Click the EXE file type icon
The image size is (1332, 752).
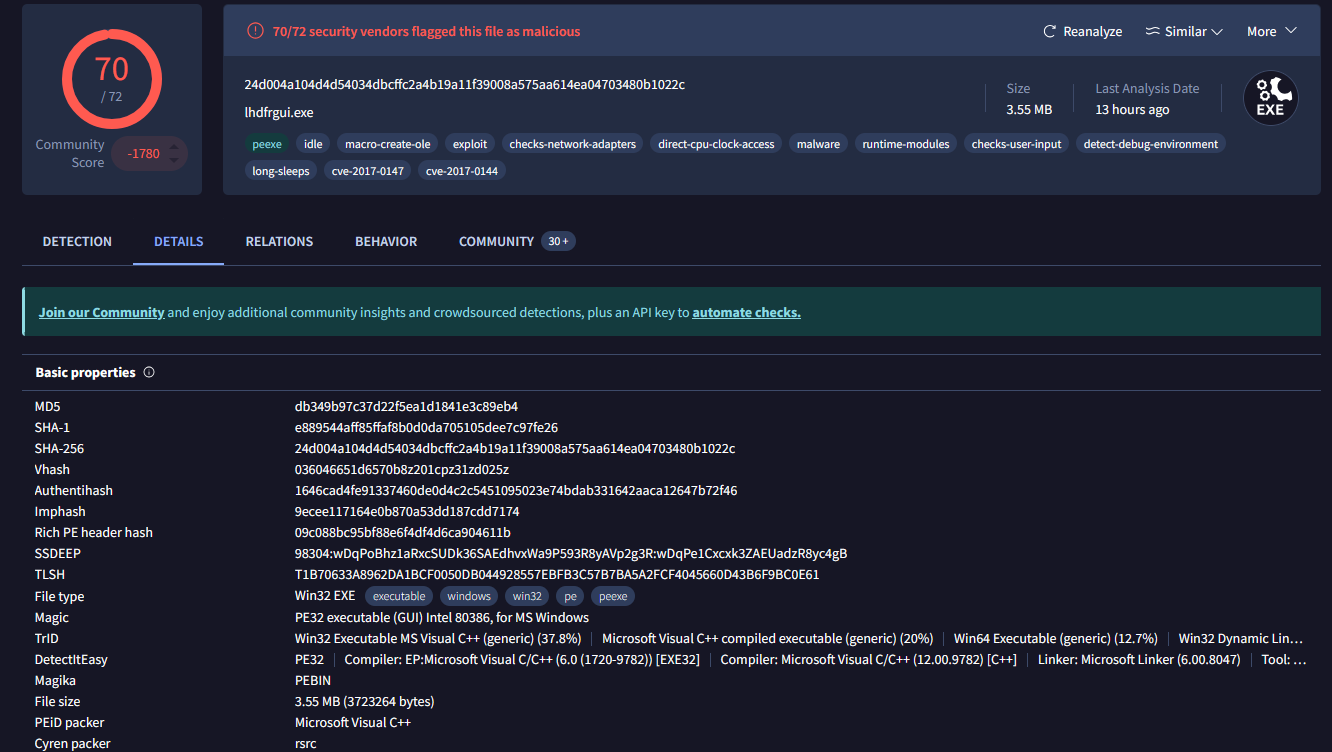tap(1270, 98)
